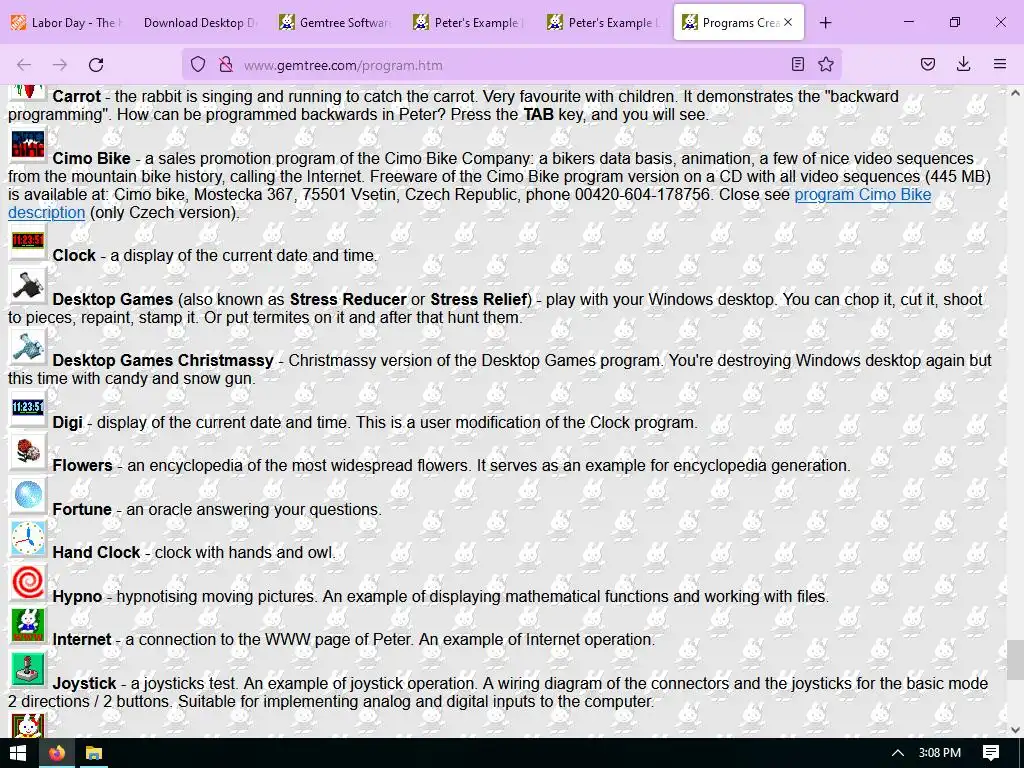Click the bold 'Flowers' program name
Screen dimensions: 1024x768
[x=82, y=466]
